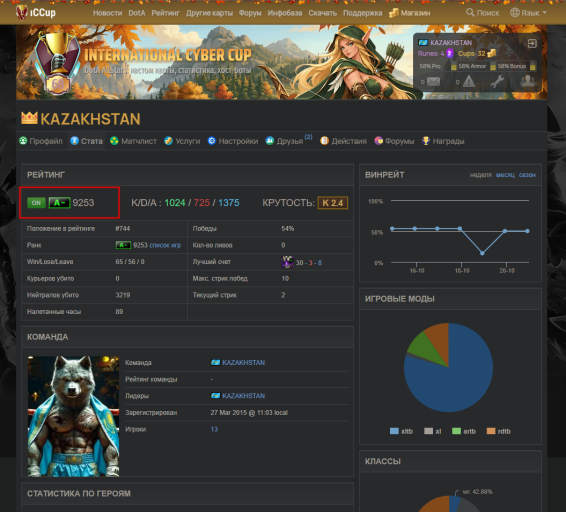Switch to the Профайл tab
Viewport: 566px width, 512px height.
point(41,141)
